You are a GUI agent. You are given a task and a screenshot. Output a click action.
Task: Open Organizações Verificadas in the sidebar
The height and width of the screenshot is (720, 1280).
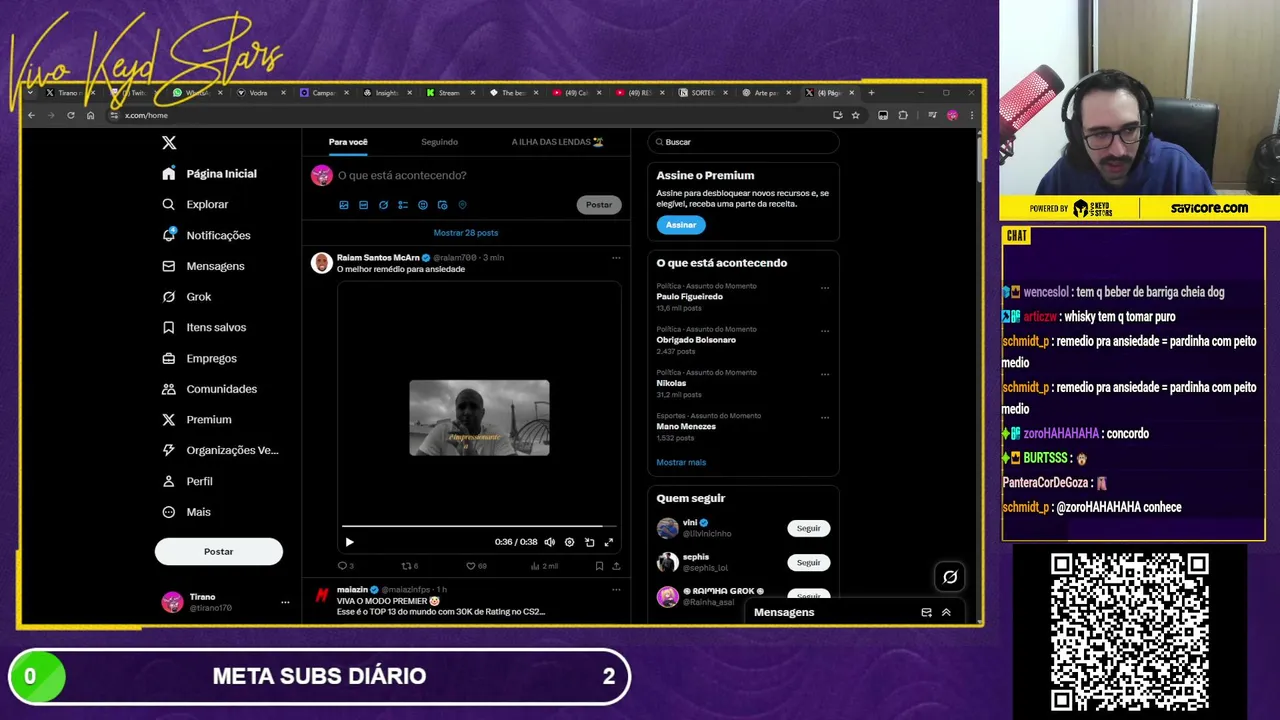[220, 450]
